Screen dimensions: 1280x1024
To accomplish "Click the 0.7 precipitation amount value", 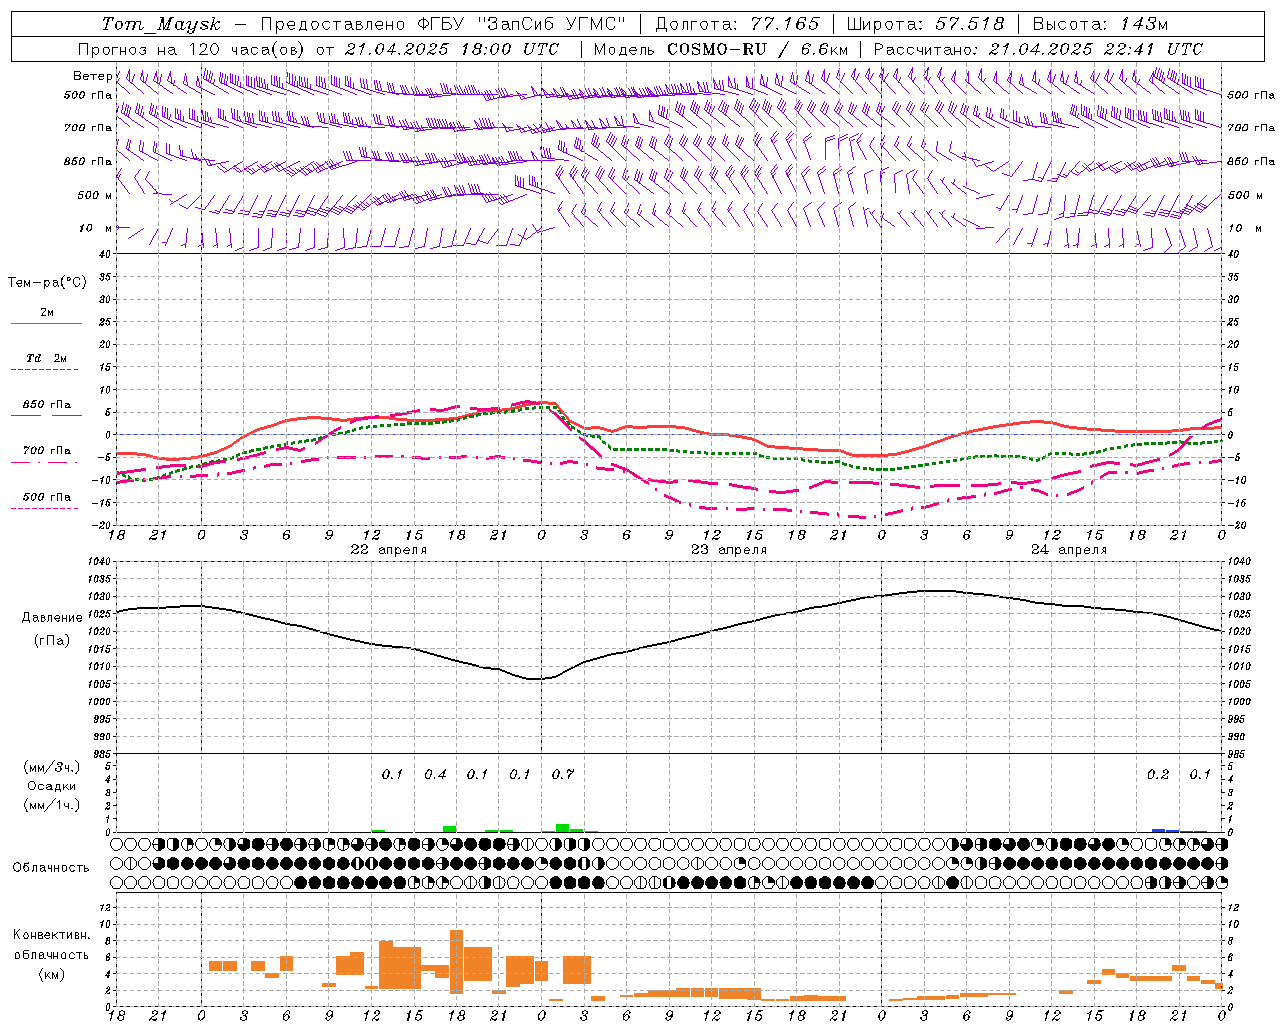I will coord(563,774).
